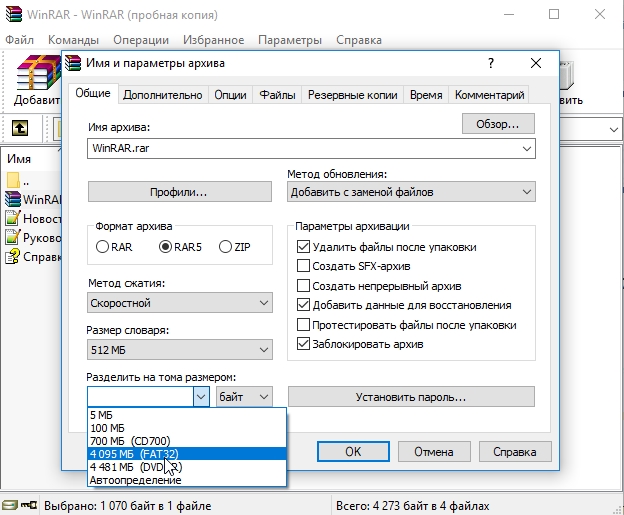Expand the archive name history dropdown
This screenshot has width=624, height=515.
[526, 149]
